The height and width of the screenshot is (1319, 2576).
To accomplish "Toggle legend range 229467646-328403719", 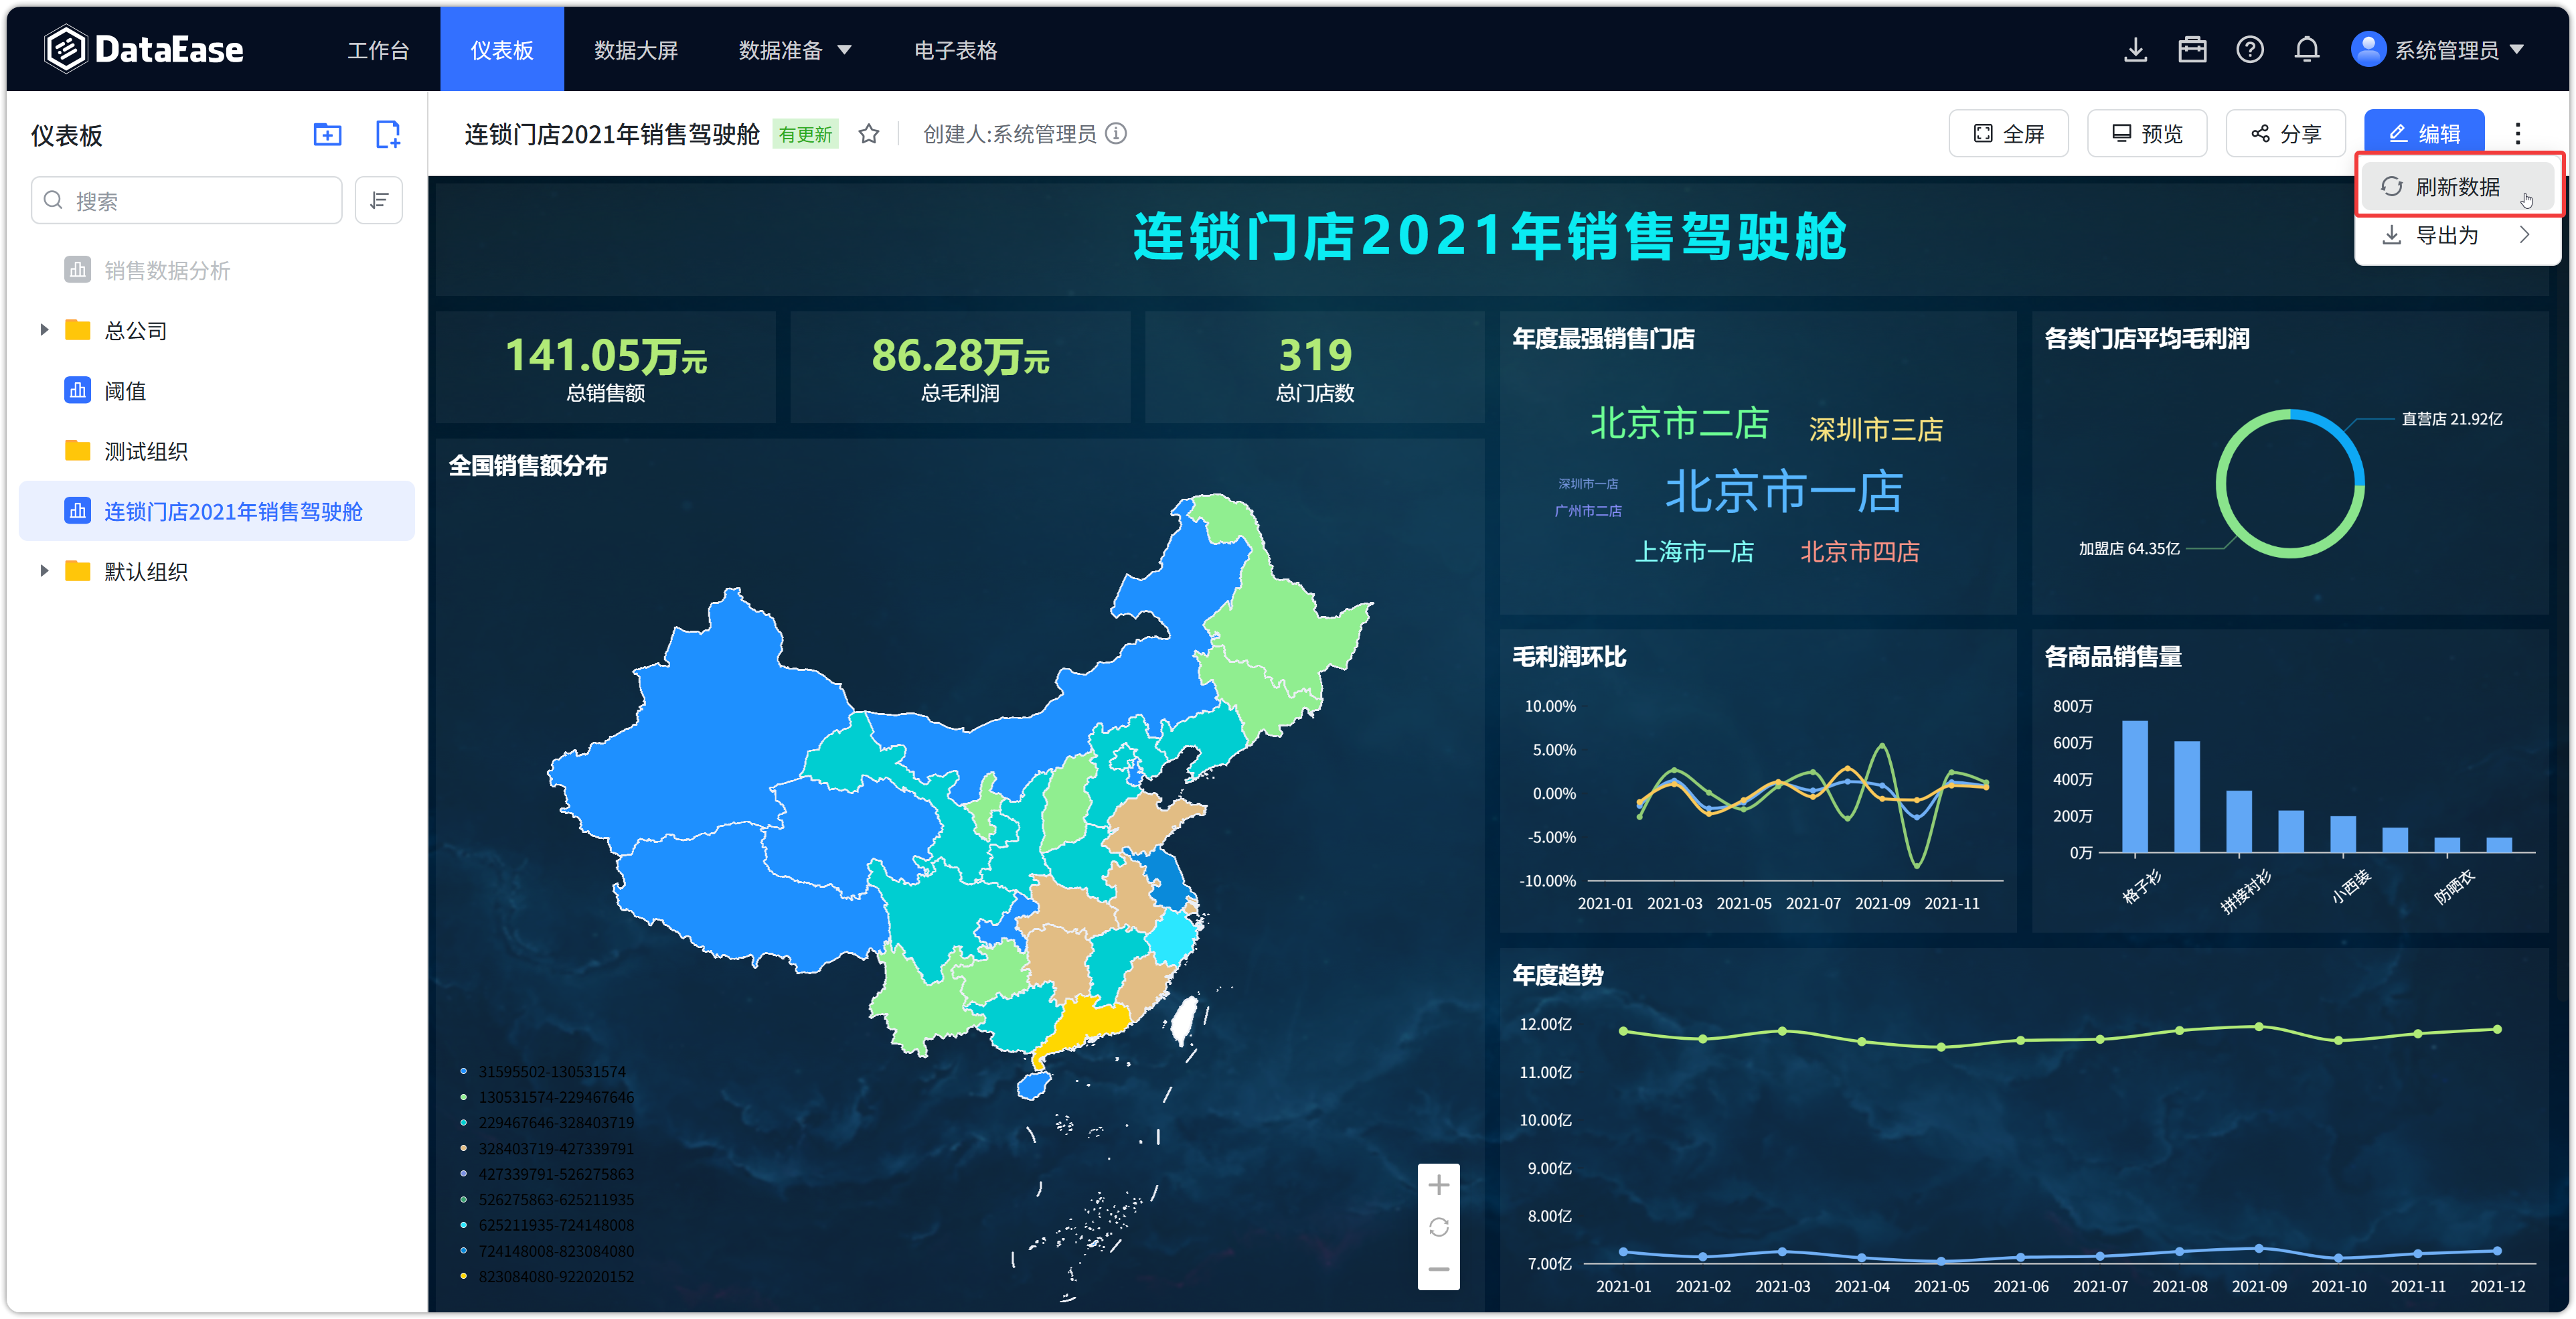I will click(x=547, y=1122).
